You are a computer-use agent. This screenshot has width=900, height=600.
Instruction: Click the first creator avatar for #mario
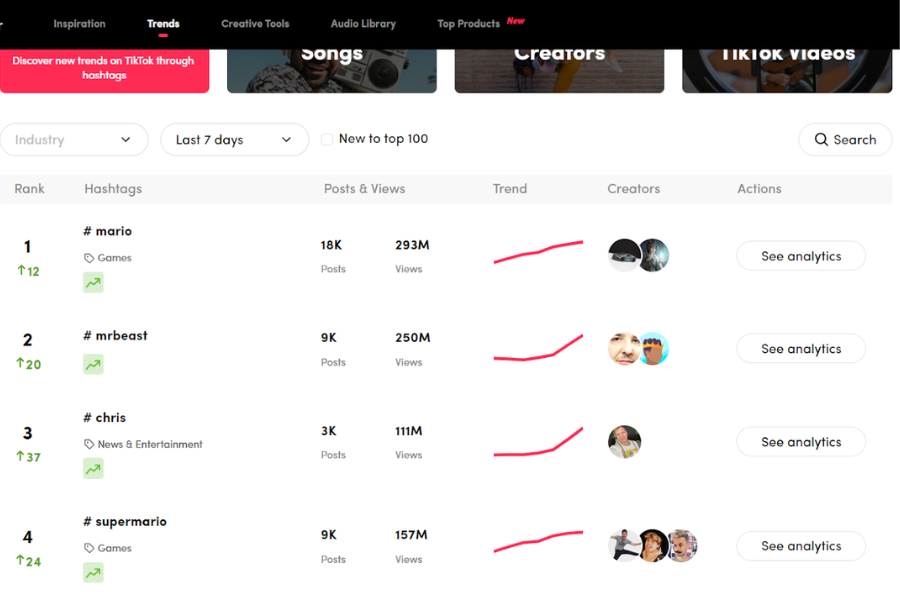624,256
